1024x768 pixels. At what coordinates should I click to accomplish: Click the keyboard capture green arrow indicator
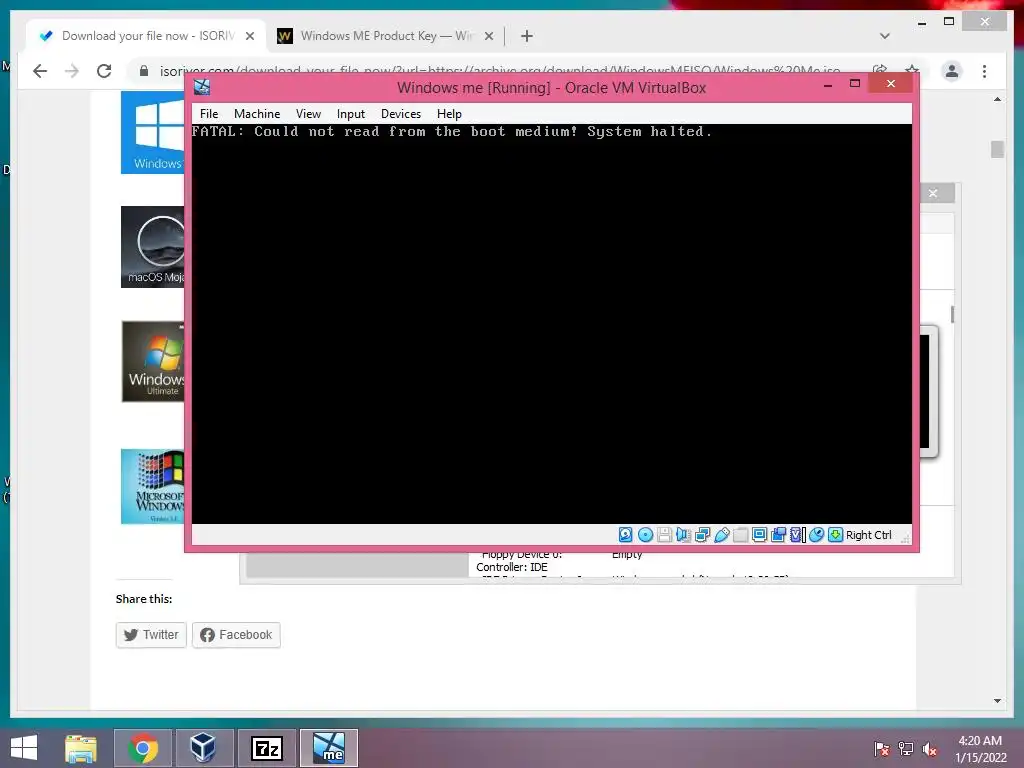[835, 535]
